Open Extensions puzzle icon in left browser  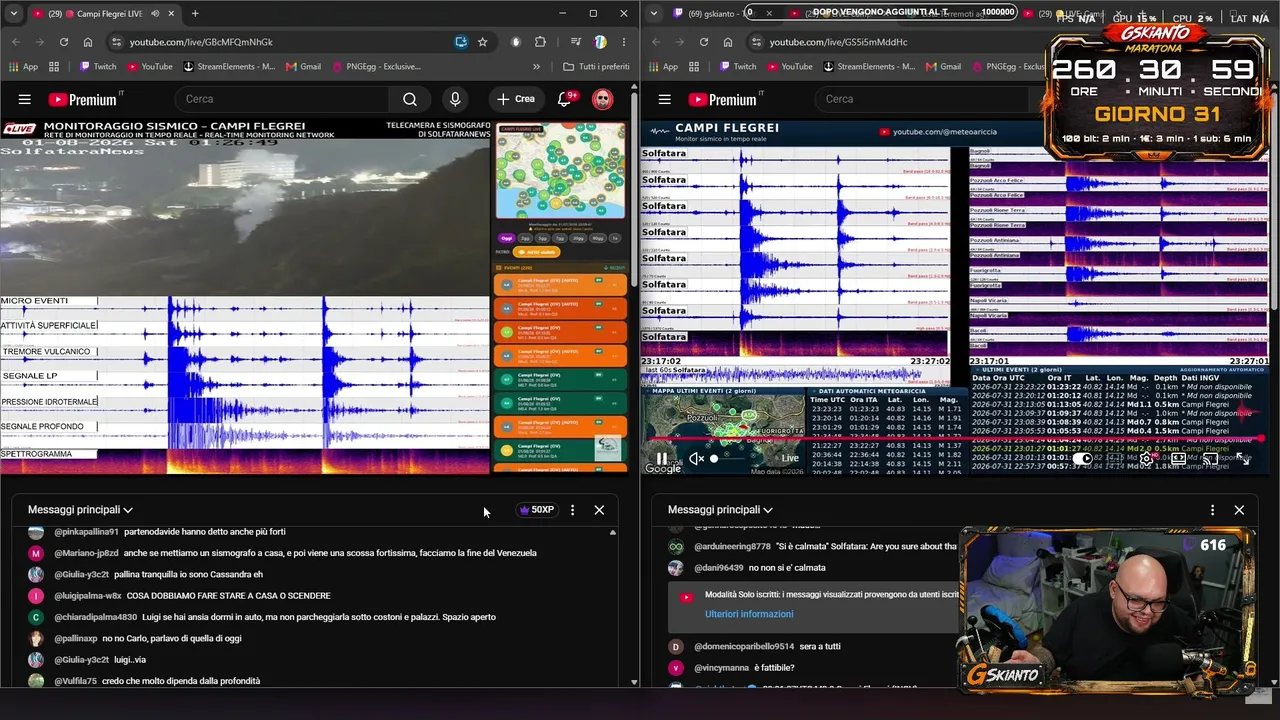541,42
